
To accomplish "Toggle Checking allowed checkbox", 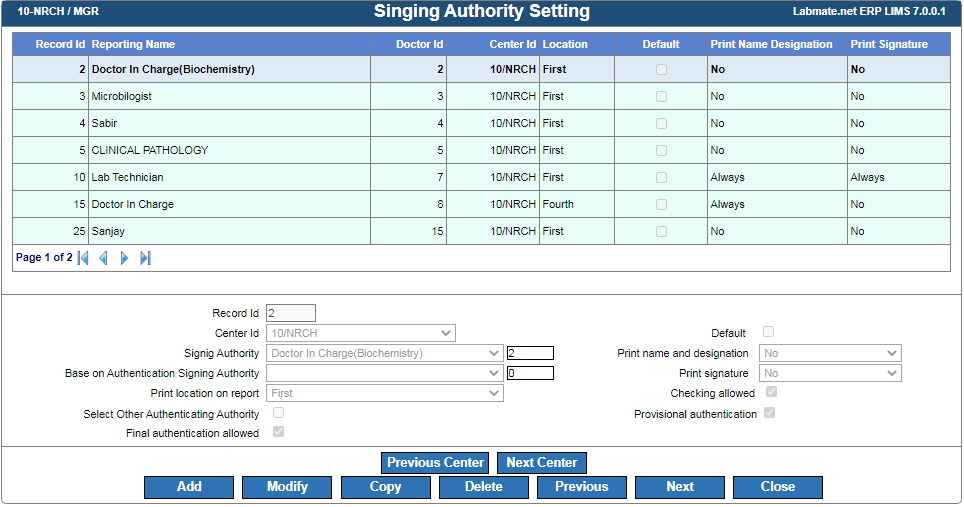I will pyautogui.click(x=771, y=392).
